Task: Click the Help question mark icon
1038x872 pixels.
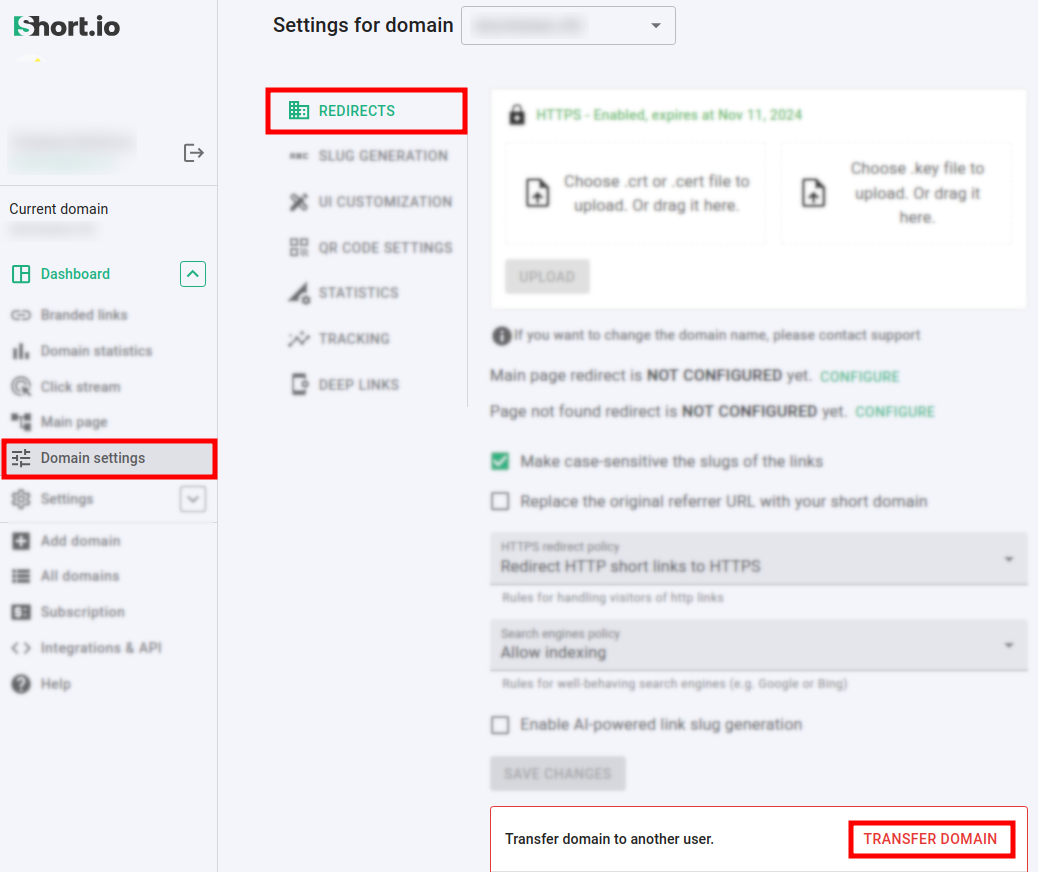Action: pyautogui.click(x=21, y=684)
